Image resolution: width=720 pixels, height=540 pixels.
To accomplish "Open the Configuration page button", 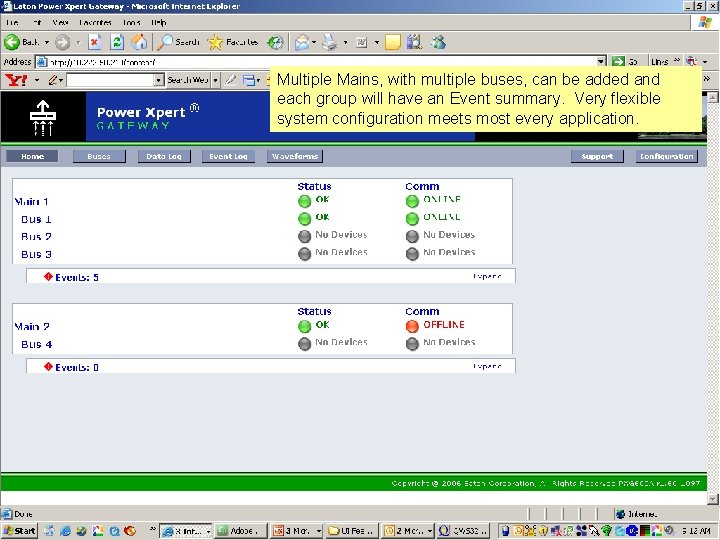I will (667, 157).
